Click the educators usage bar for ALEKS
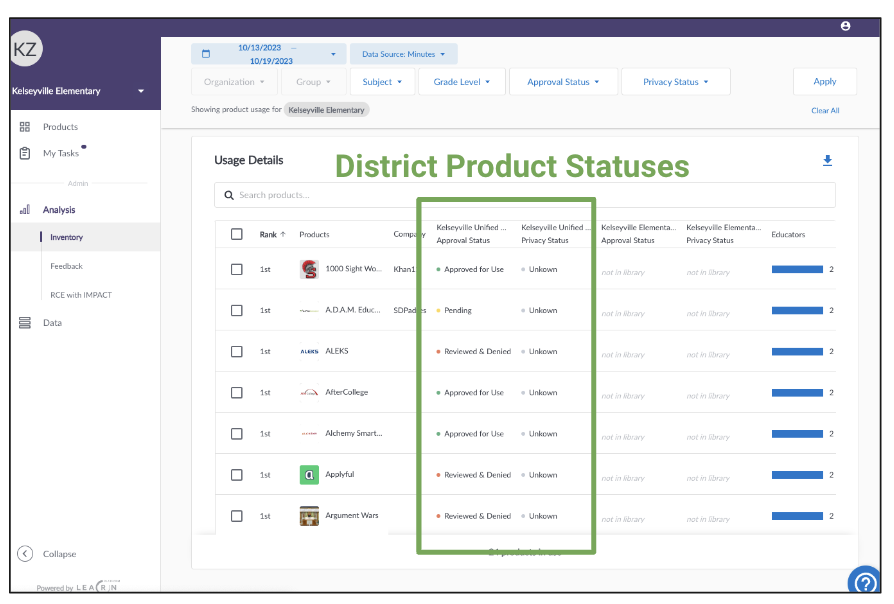This screenshot has width=894, height=604. (x=797, y=351)
